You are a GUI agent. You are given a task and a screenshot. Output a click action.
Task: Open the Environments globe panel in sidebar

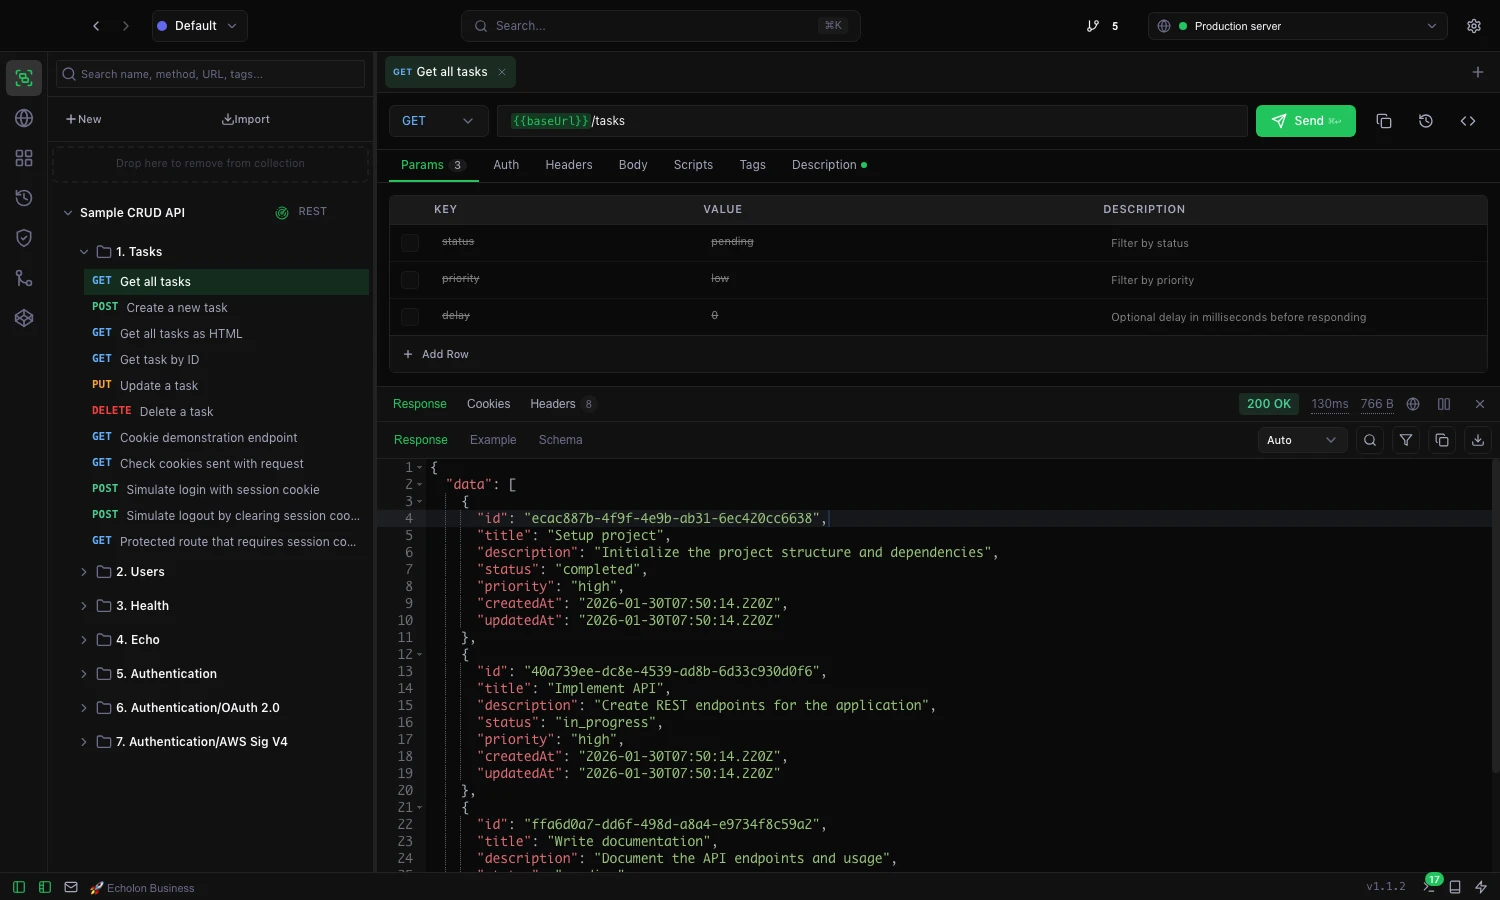(23, 117)
